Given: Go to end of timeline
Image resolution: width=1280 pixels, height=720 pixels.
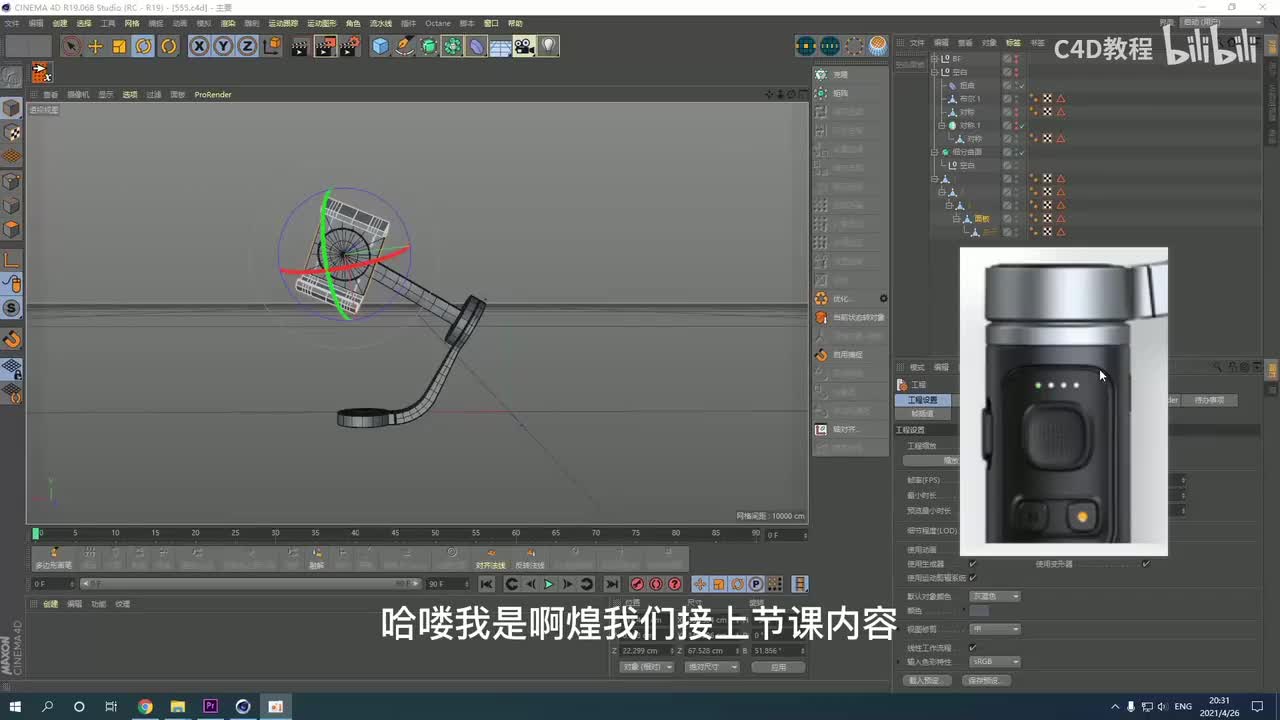Looking at the screenshot, I should click(612, 584).
